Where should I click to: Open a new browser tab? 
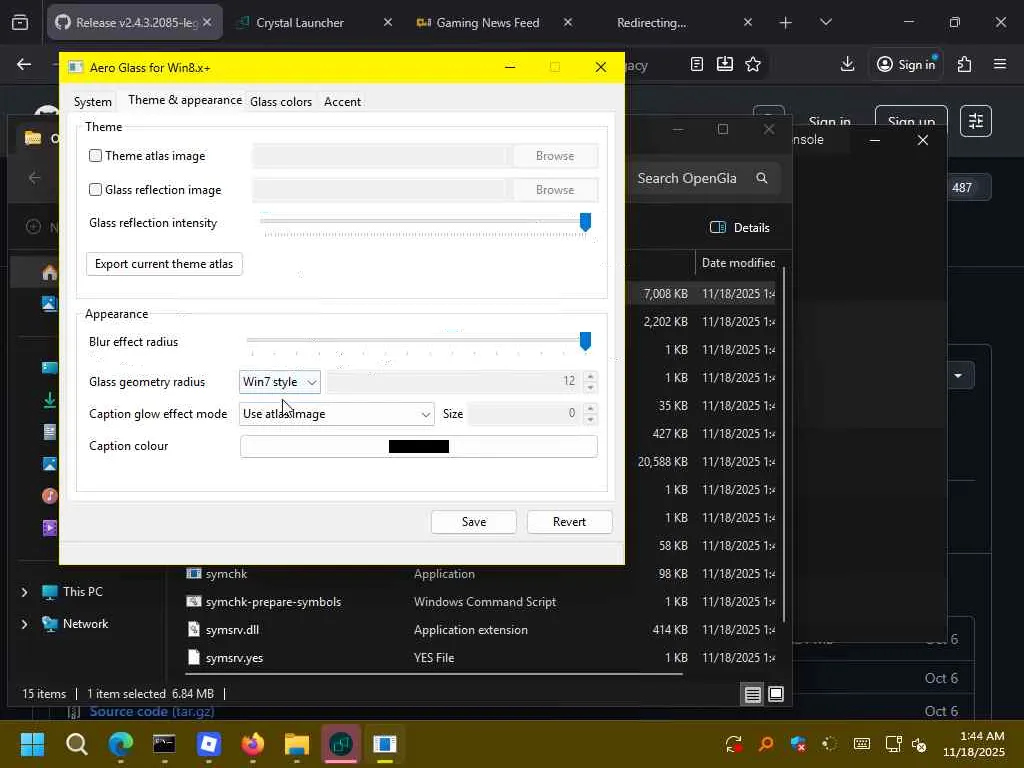[x=786, y=23]
